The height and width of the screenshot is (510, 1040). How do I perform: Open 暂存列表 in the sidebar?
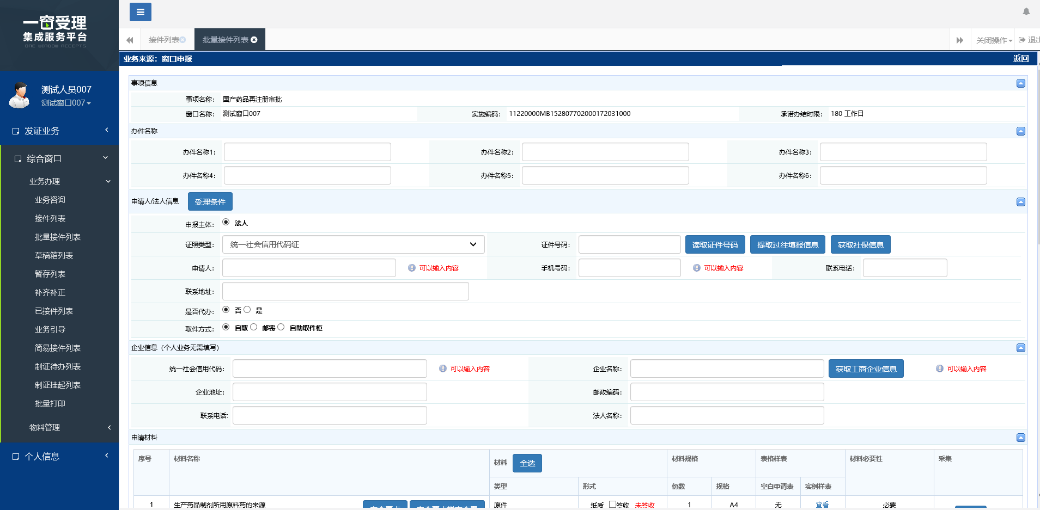coord(50,273)
